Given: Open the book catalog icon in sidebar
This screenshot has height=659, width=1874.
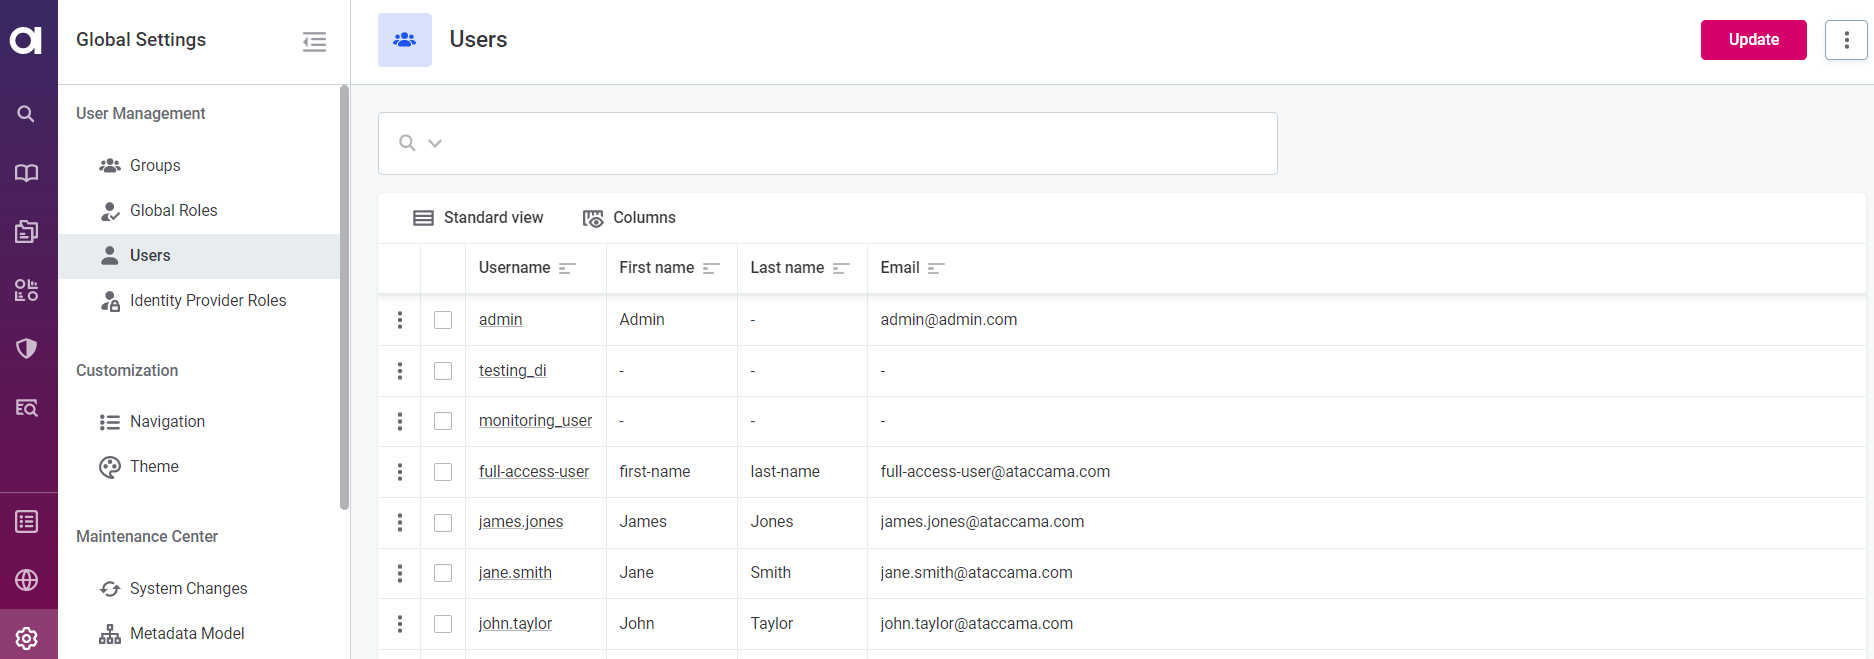Looking at the screenshot, I should (26, 173).
